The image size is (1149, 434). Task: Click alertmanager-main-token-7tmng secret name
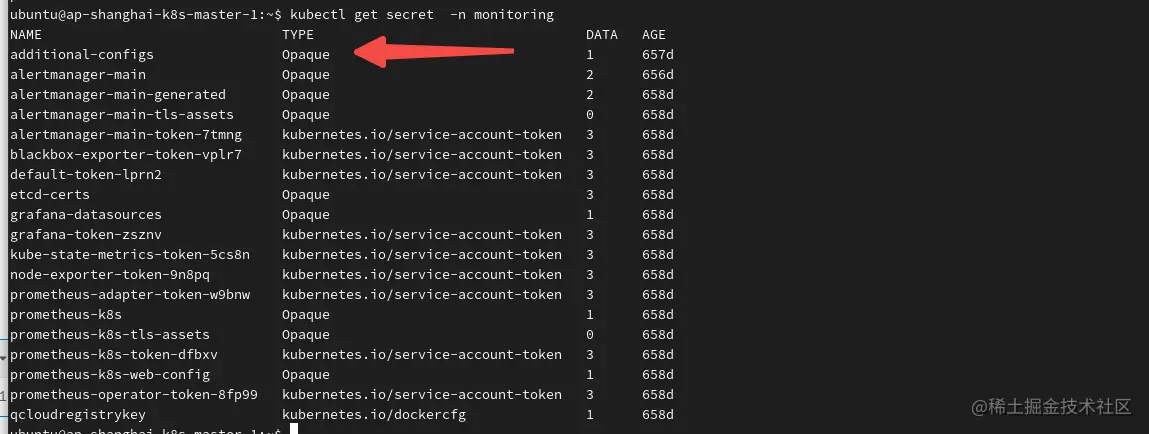(126, 135)
